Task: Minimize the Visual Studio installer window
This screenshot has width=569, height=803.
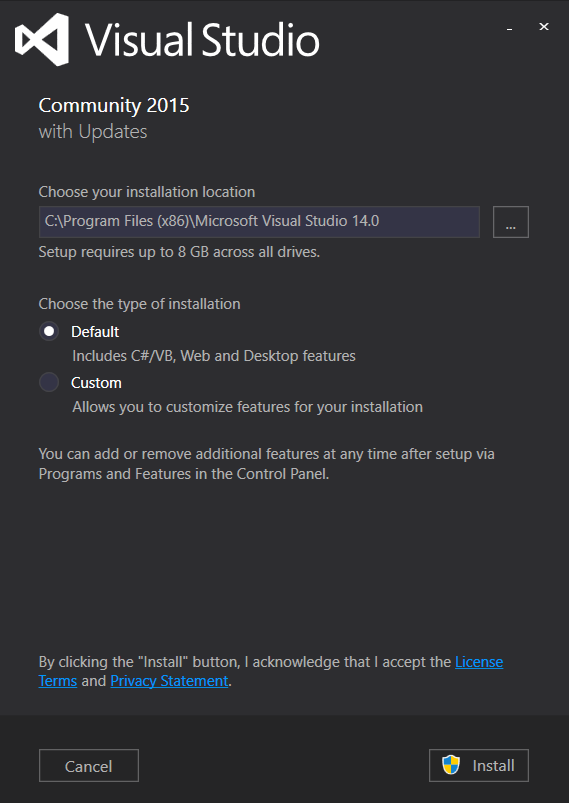Action: (x=509, y=28)
